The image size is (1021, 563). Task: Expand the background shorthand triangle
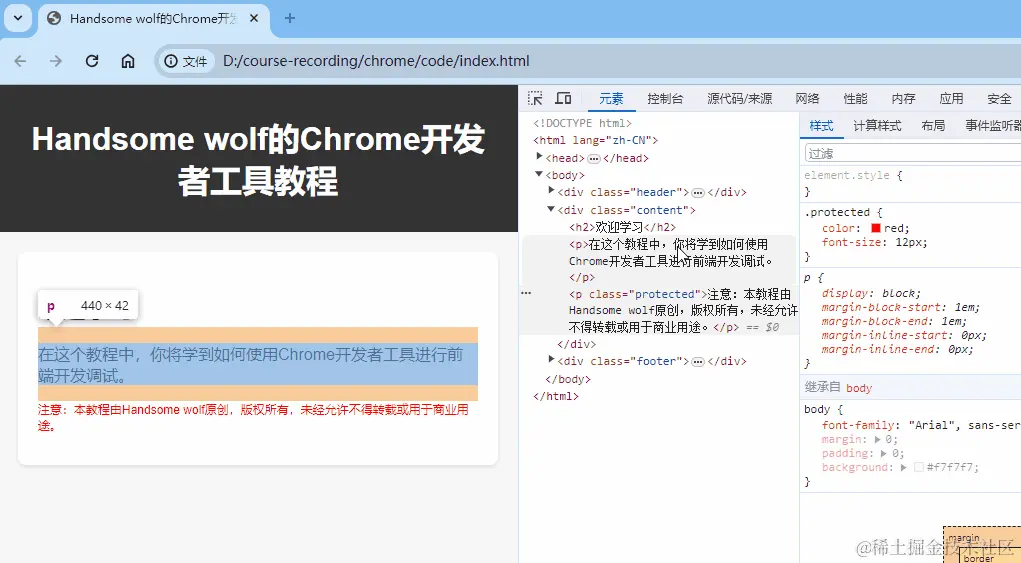point(904,467)
